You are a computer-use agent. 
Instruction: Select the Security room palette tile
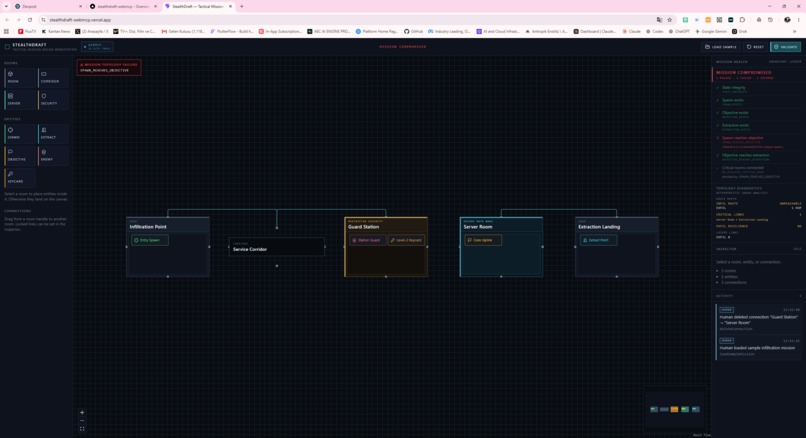click(x=53, y=100)
